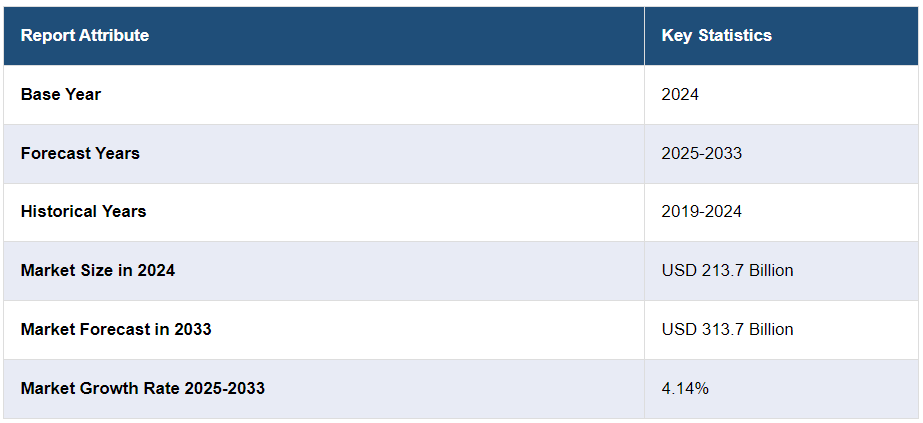Screen dimensions: 923x423
Task: Select the Forecast Years label cell
Action: click(x=80, y=153)
